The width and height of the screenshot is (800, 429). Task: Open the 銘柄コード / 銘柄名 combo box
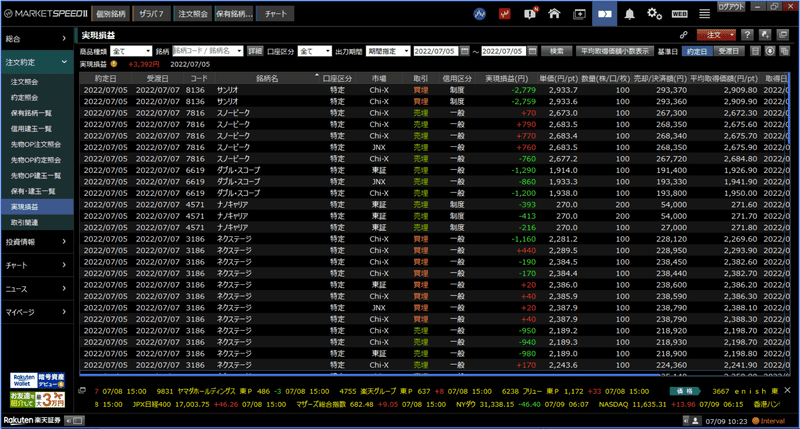tap(207, 51)
